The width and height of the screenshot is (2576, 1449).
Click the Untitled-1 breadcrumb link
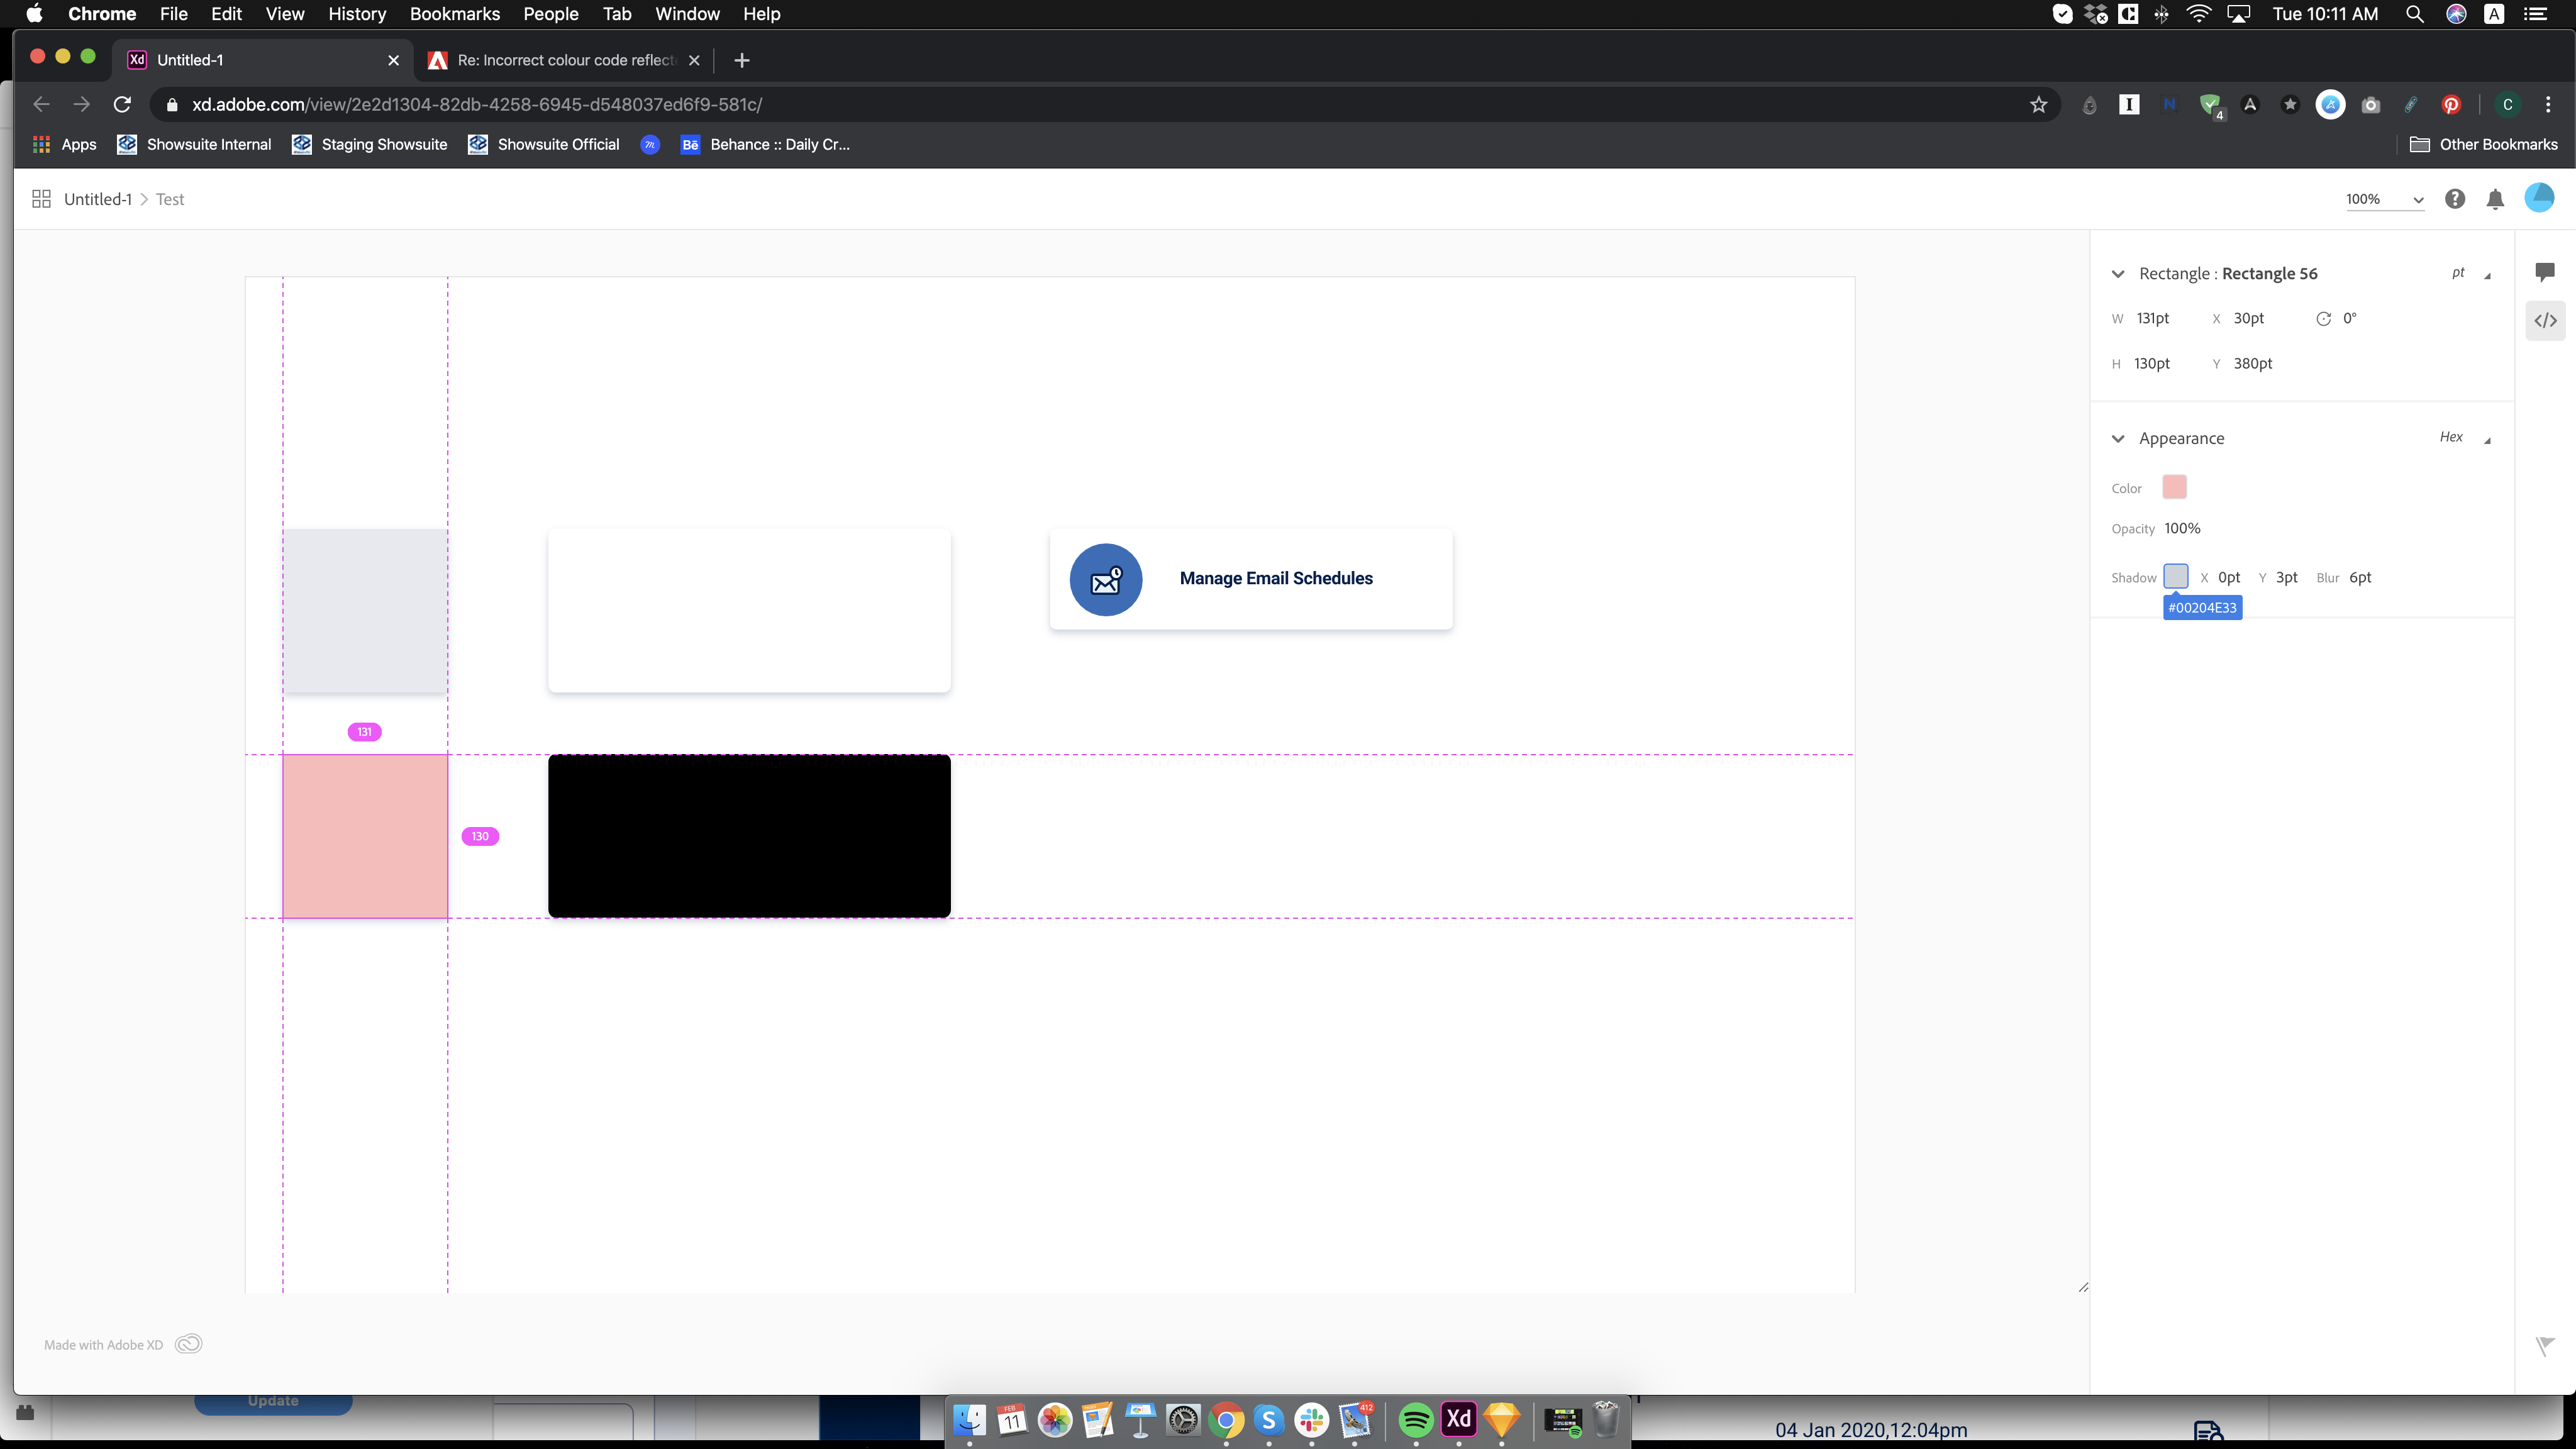(x=97, y=199)
